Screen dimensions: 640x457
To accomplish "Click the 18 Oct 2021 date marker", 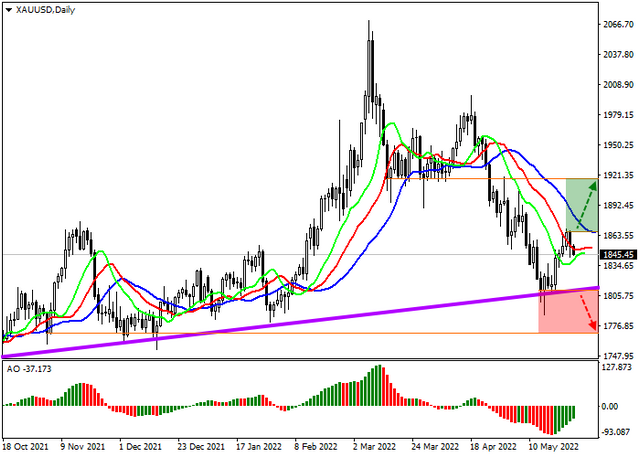I will (25, 447).
